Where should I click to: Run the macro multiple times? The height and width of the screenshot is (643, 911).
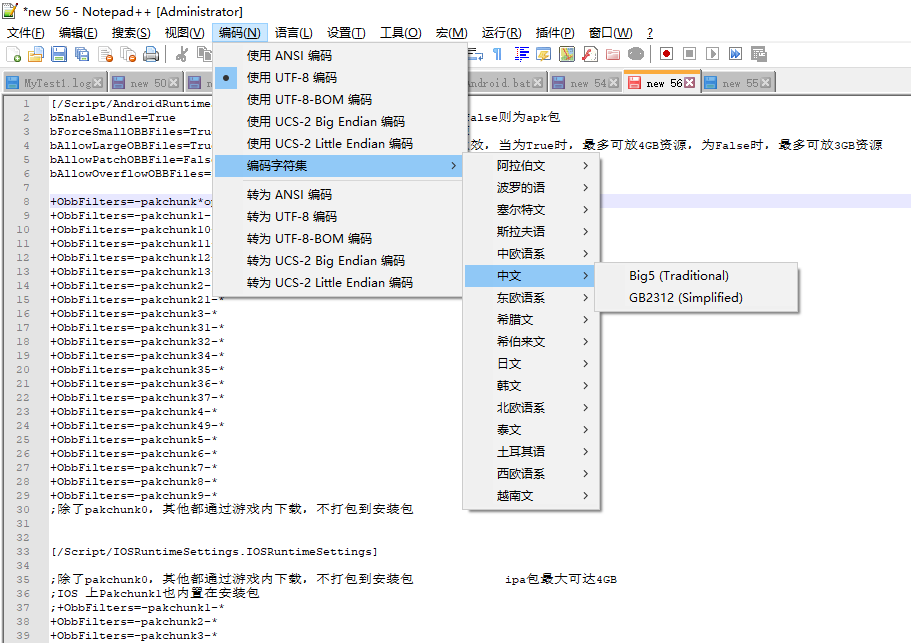(736, 54)
